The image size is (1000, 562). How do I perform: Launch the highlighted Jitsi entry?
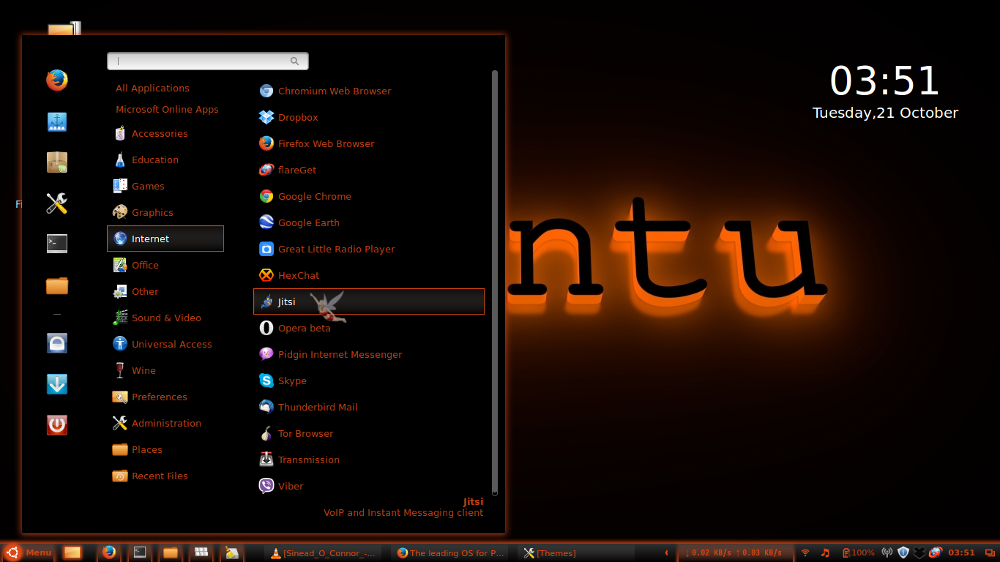[x=369, y=302]
